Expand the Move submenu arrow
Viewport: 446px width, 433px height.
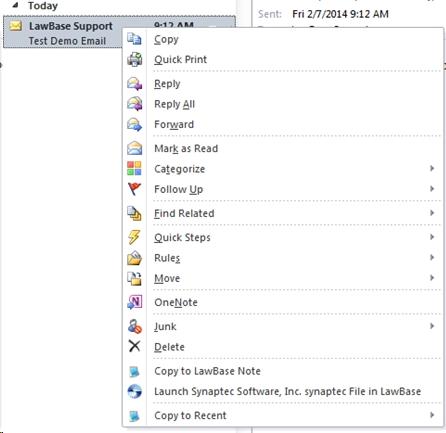coord(432,278)
